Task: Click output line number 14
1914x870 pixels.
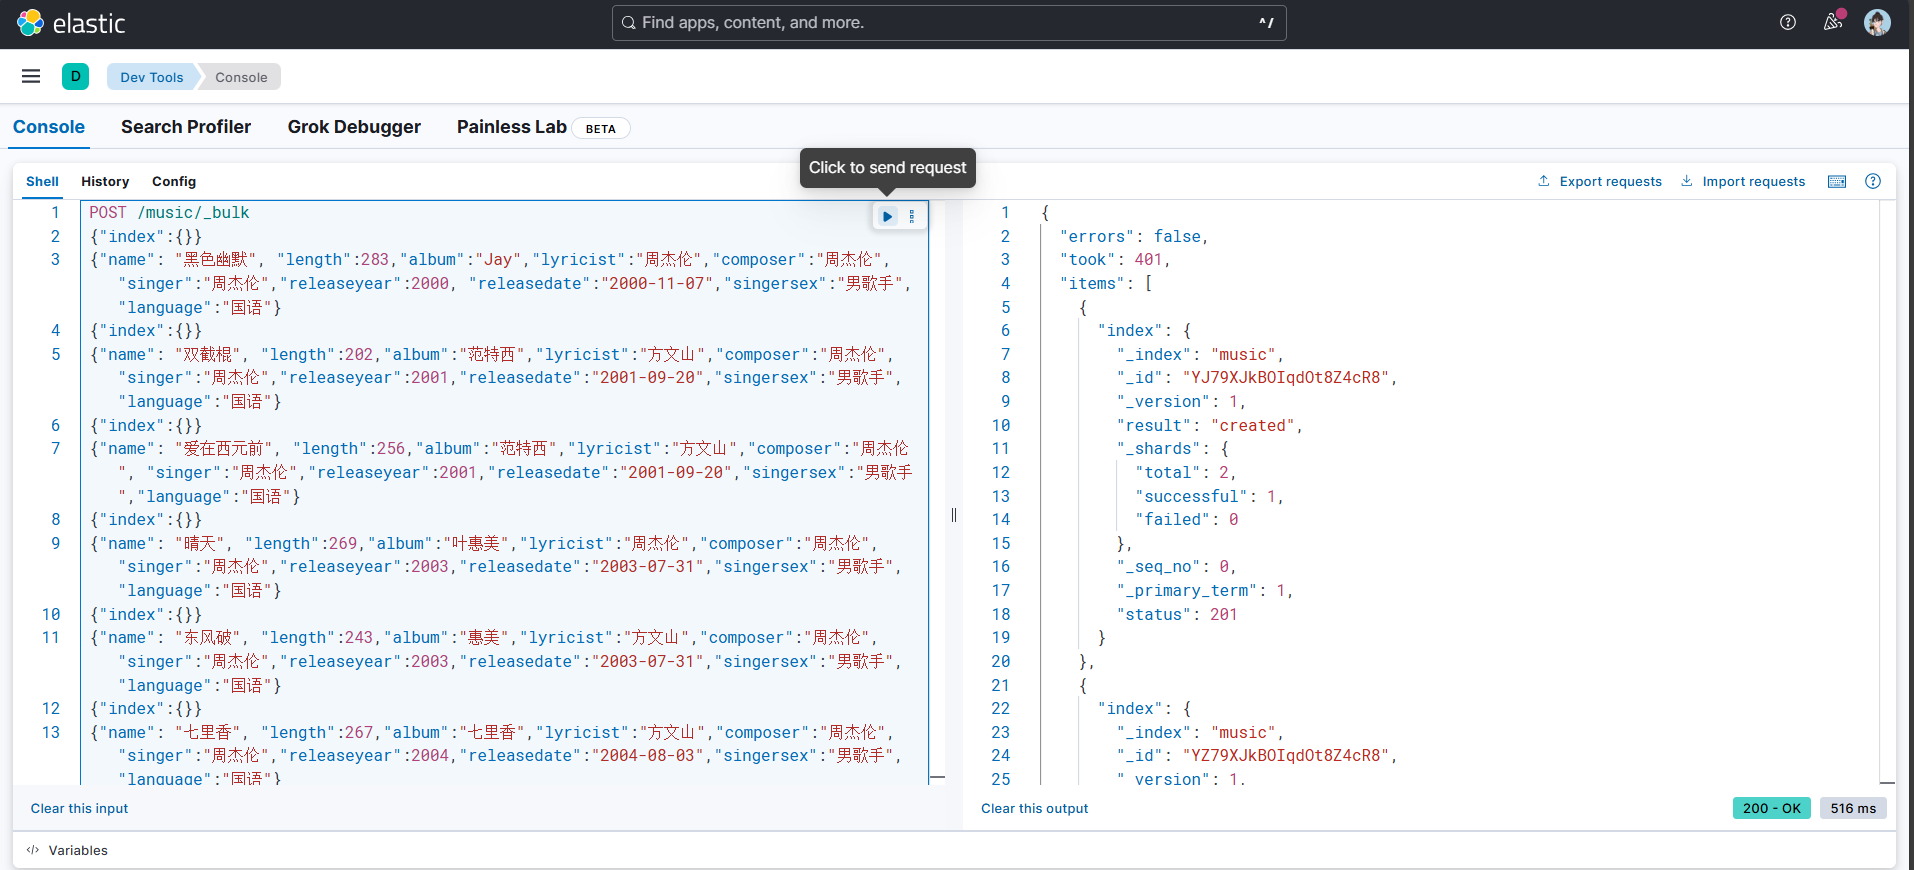Action: coord(1001,520)
